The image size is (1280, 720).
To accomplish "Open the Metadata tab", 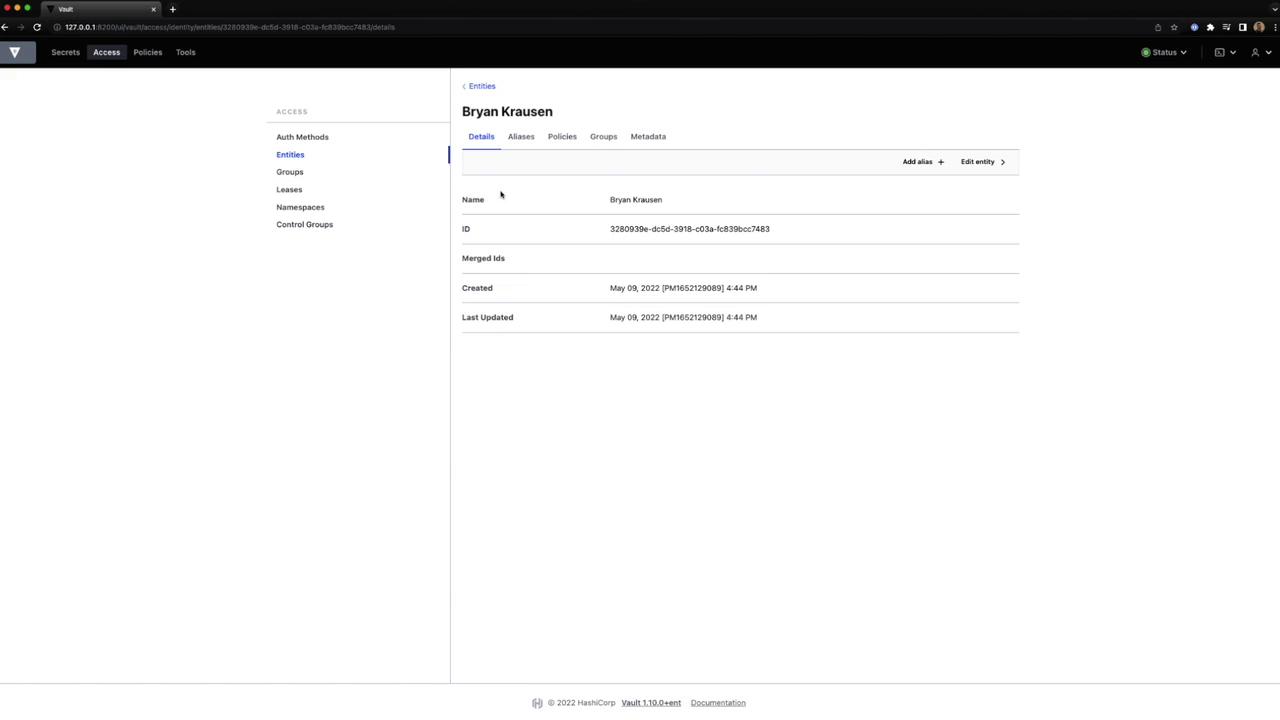I will click(x=648, y=136).
